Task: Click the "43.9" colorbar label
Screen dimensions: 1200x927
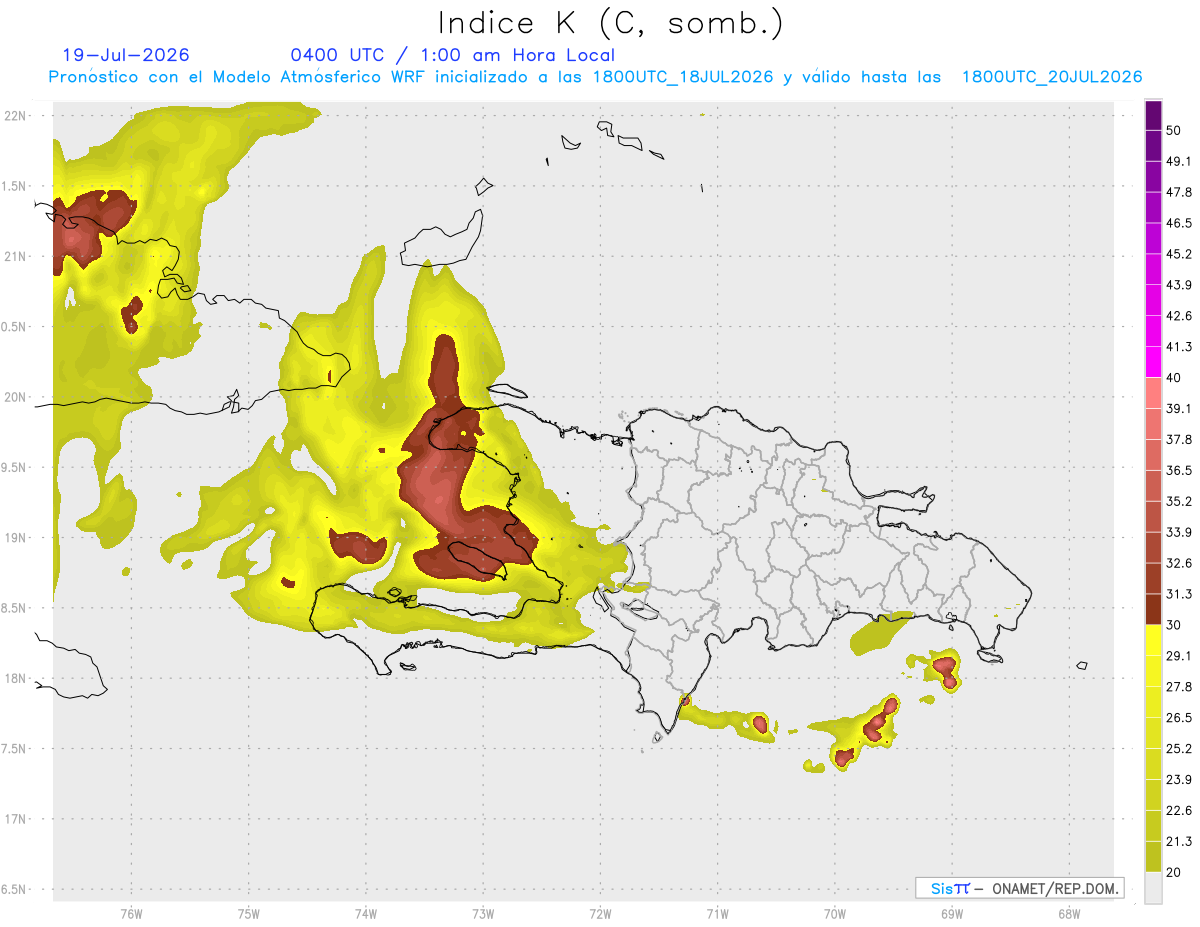Action: tap(1180, 285)
